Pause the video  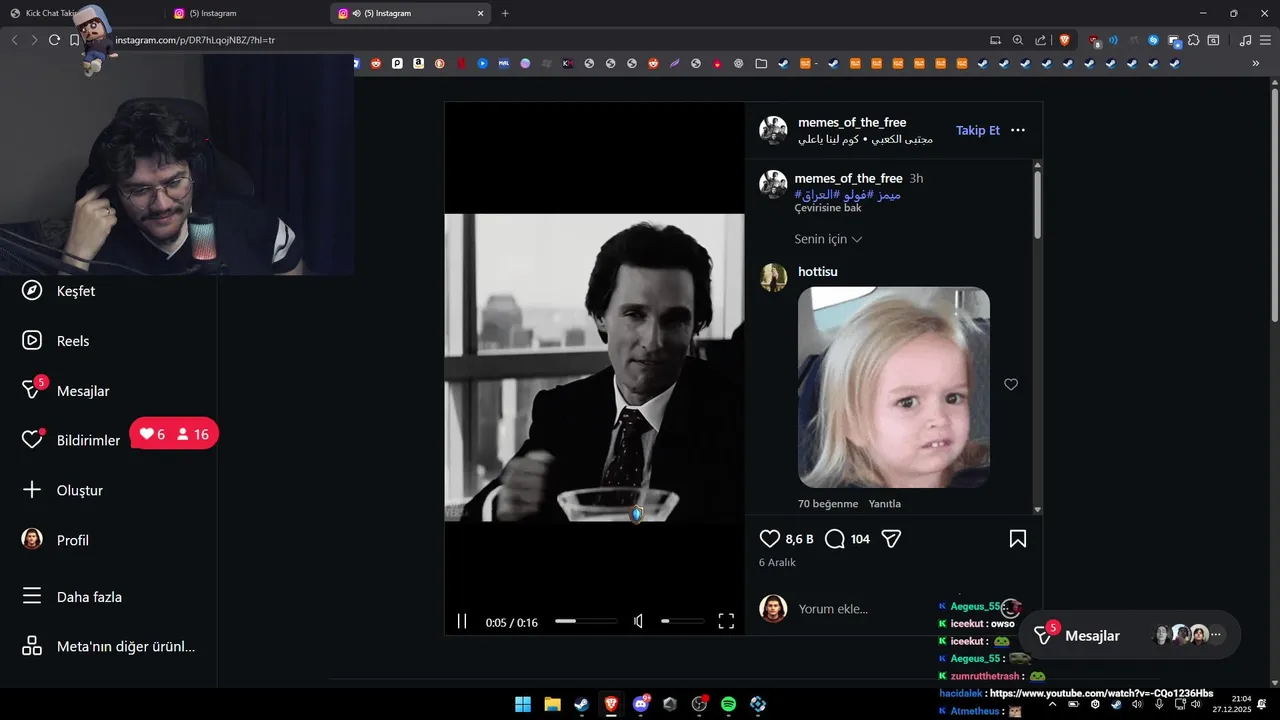[x=462, y=621]
